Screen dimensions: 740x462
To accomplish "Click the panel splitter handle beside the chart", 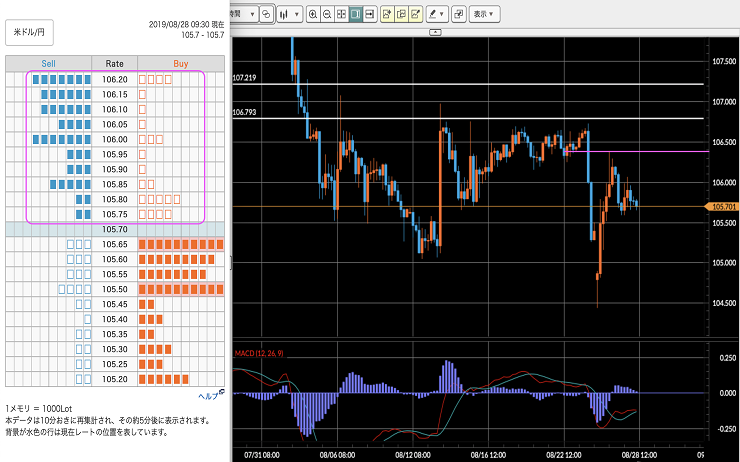I will coord(231,262).
